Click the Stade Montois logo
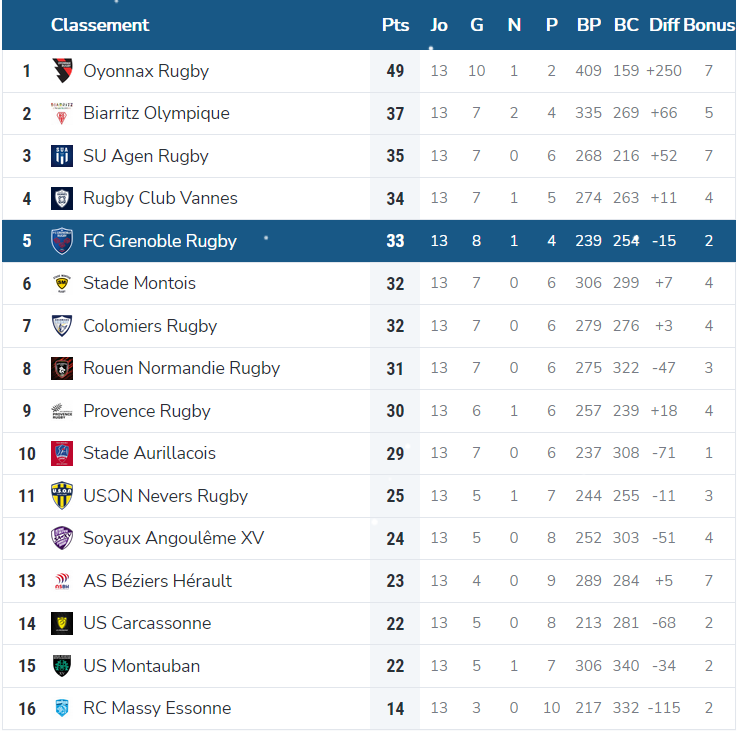Image resolution: width=737 pixels, height=731 pixels. (x=62, y=283)
